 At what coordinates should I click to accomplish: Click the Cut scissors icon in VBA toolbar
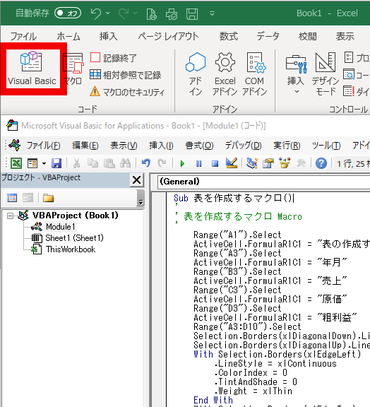click(x=77, y=163)
